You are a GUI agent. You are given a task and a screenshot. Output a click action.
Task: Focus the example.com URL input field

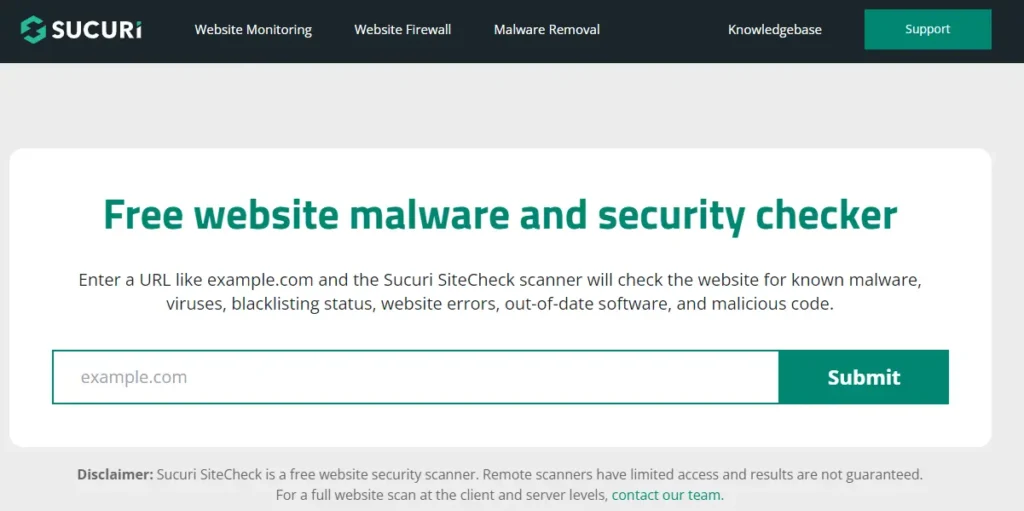415,377
